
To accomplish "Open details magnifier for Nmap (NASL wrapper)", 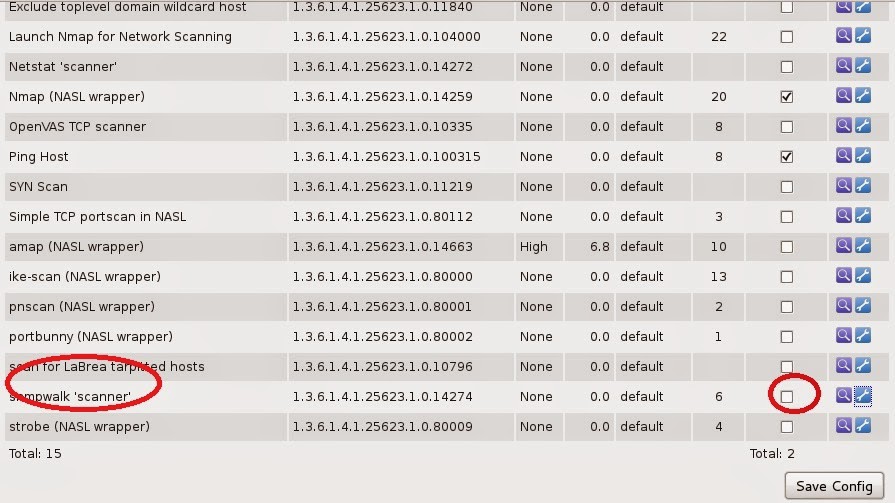I will (x=844, y=97).
